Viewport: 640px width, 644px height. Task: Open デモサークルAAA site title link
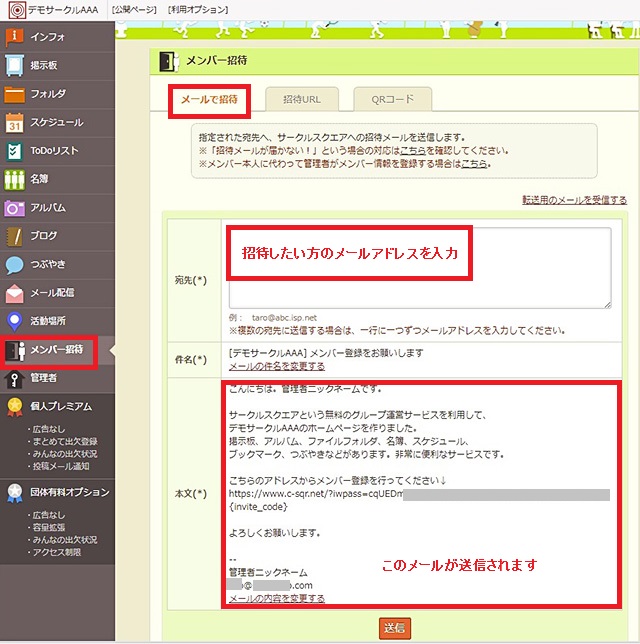[x=63, y=10]
